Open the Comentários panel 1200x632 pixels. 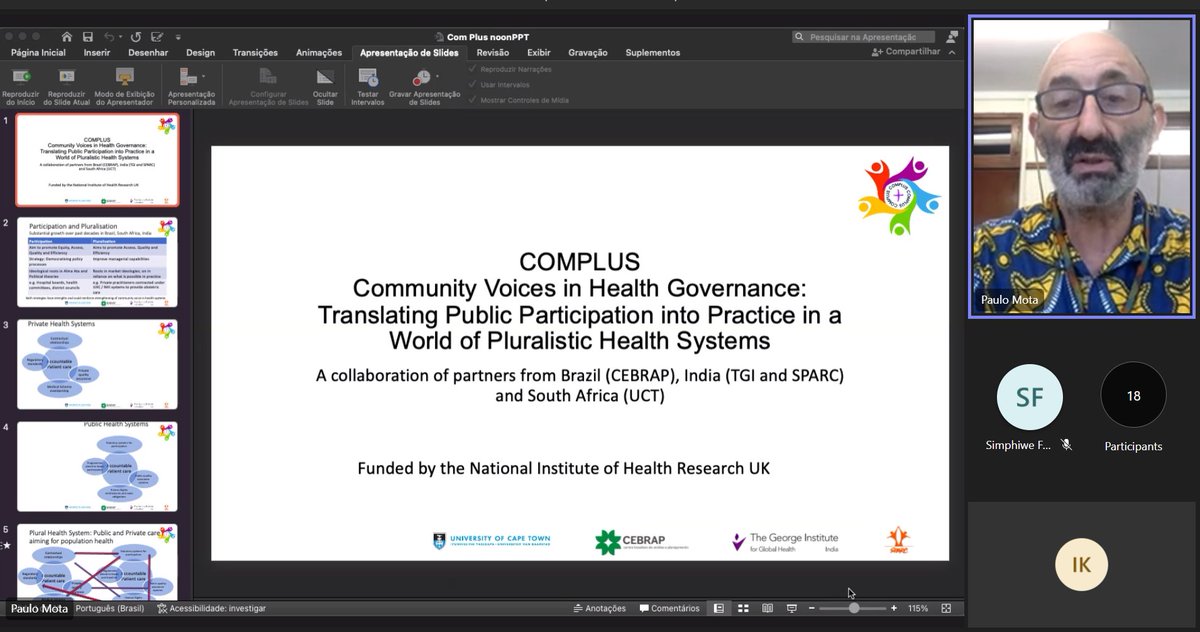[670, 608]
